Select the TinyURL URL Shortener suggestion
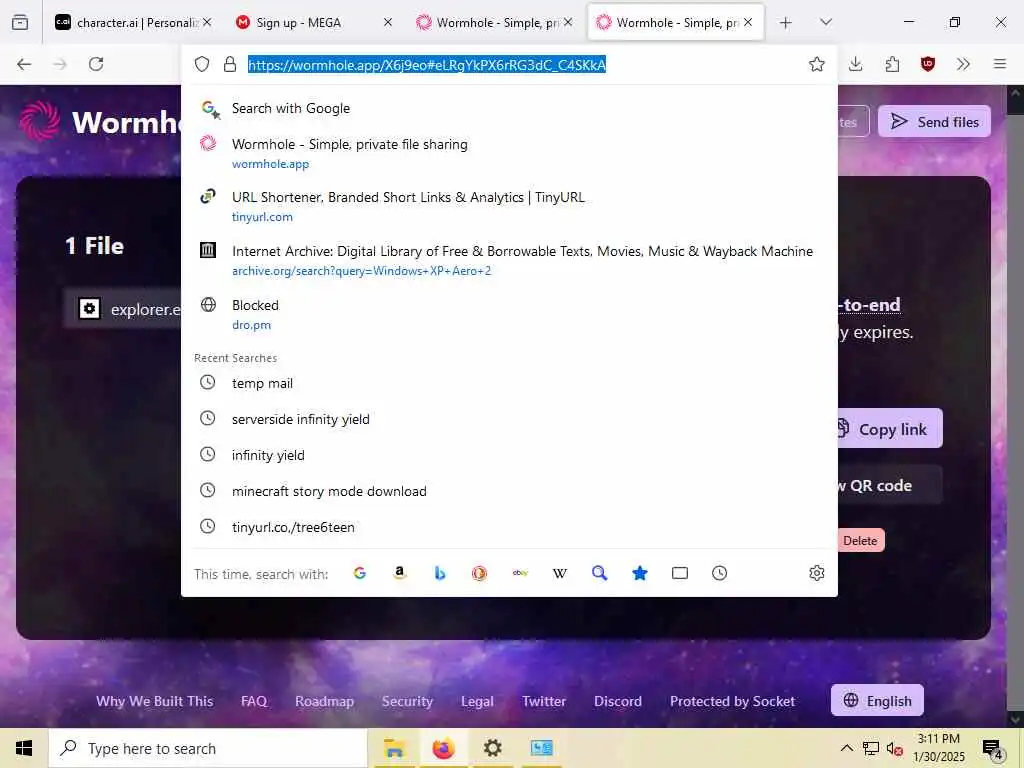 click(509, 206)
